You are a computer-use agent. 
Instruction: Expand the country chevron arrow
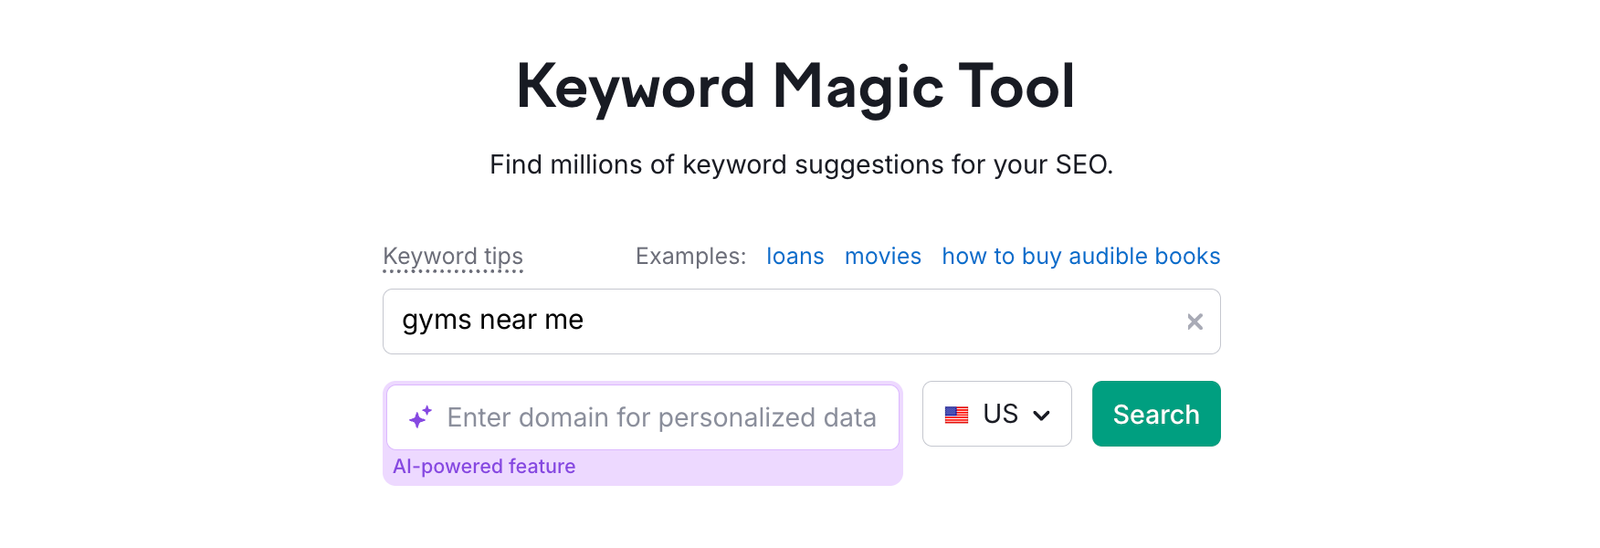coord(1041,415)
